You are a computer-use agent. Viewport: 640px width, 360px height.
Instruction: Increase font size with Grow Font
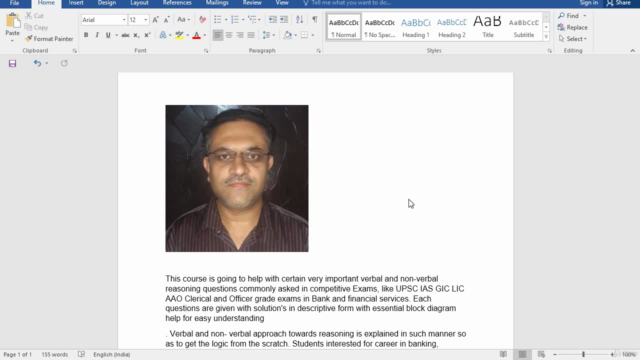(156, 20)
